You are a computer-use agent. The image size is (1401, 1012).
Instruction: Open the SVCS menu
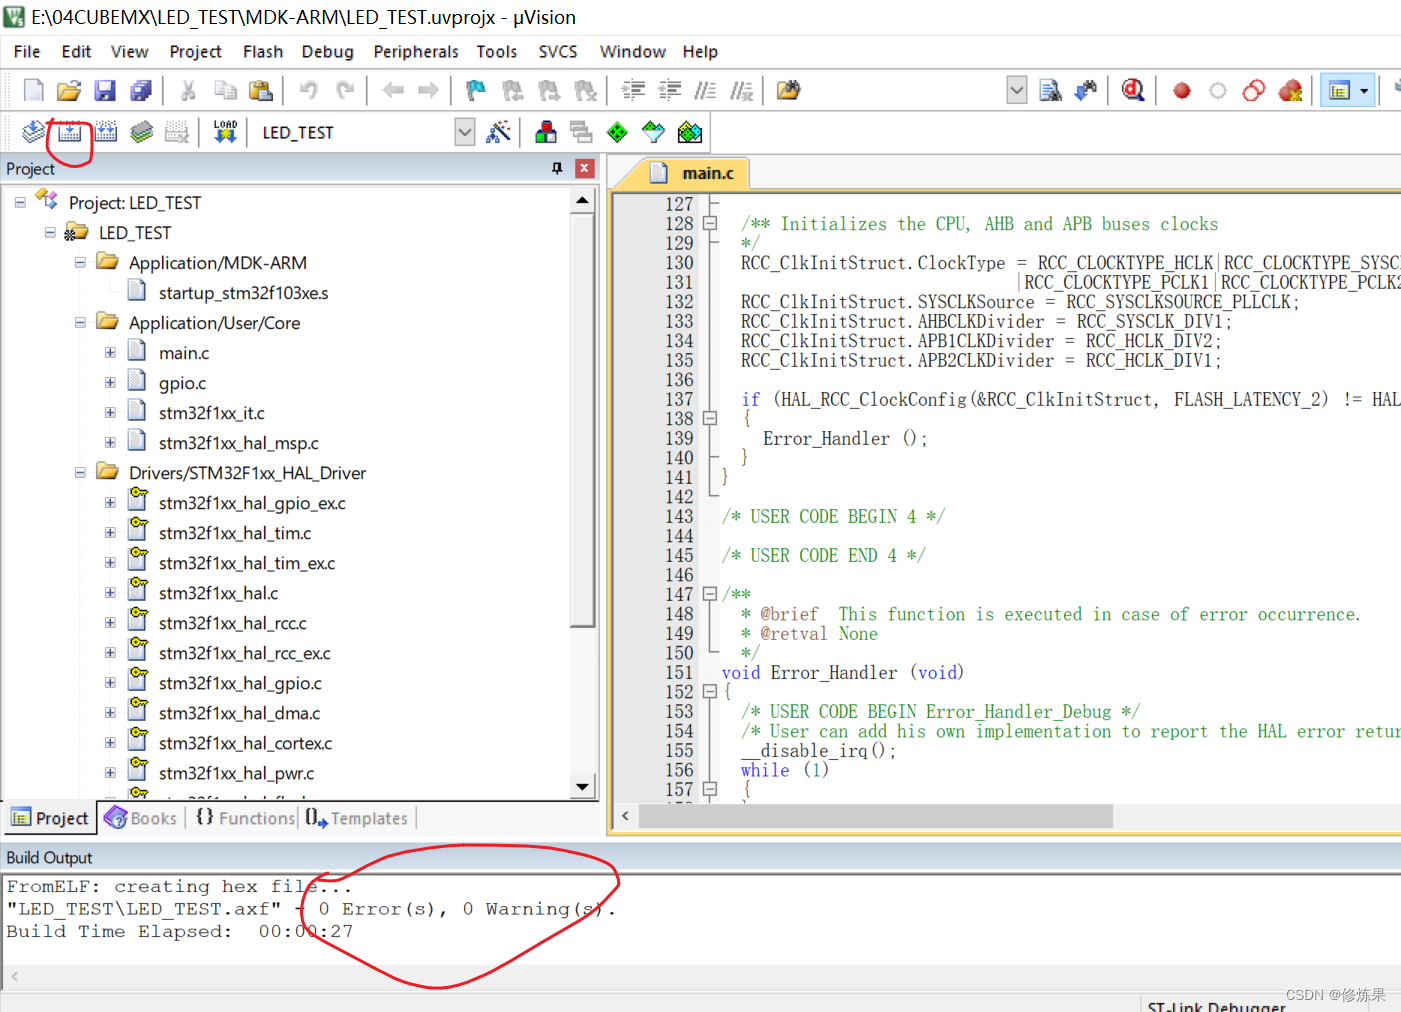pyautogui.click(x=558, y=52)
